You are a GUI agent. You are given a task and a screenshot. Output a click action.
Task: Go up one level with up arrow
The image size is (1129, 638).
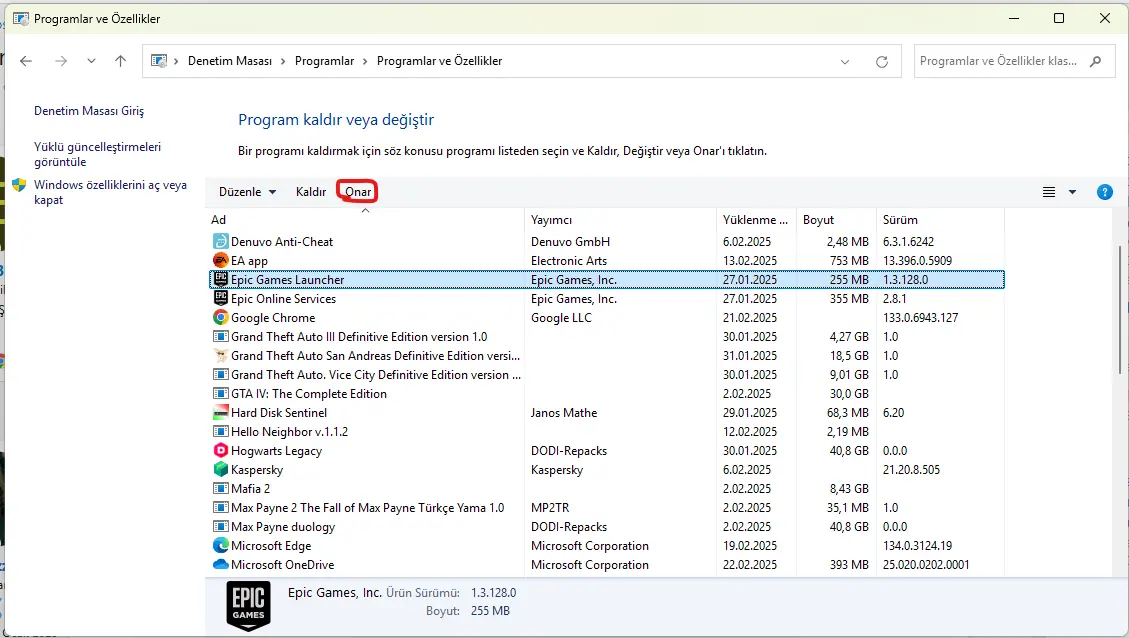pos(120,61)
